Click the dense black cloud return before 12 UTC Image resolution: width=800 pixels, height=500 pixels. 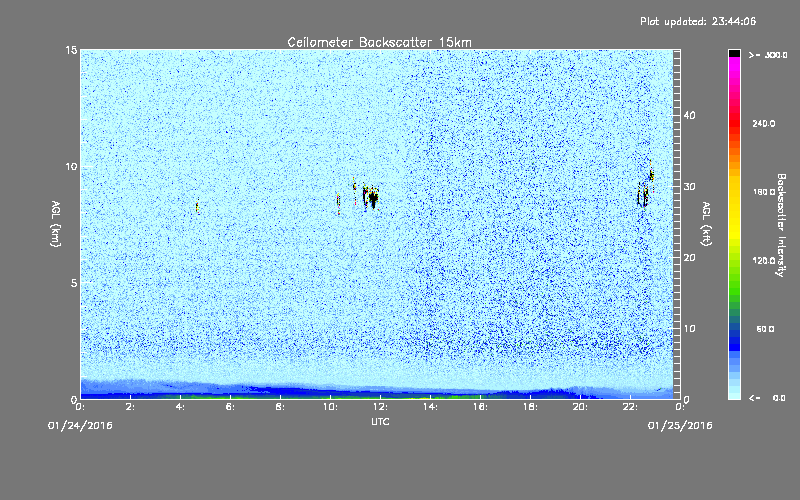(x=371, y=197)
